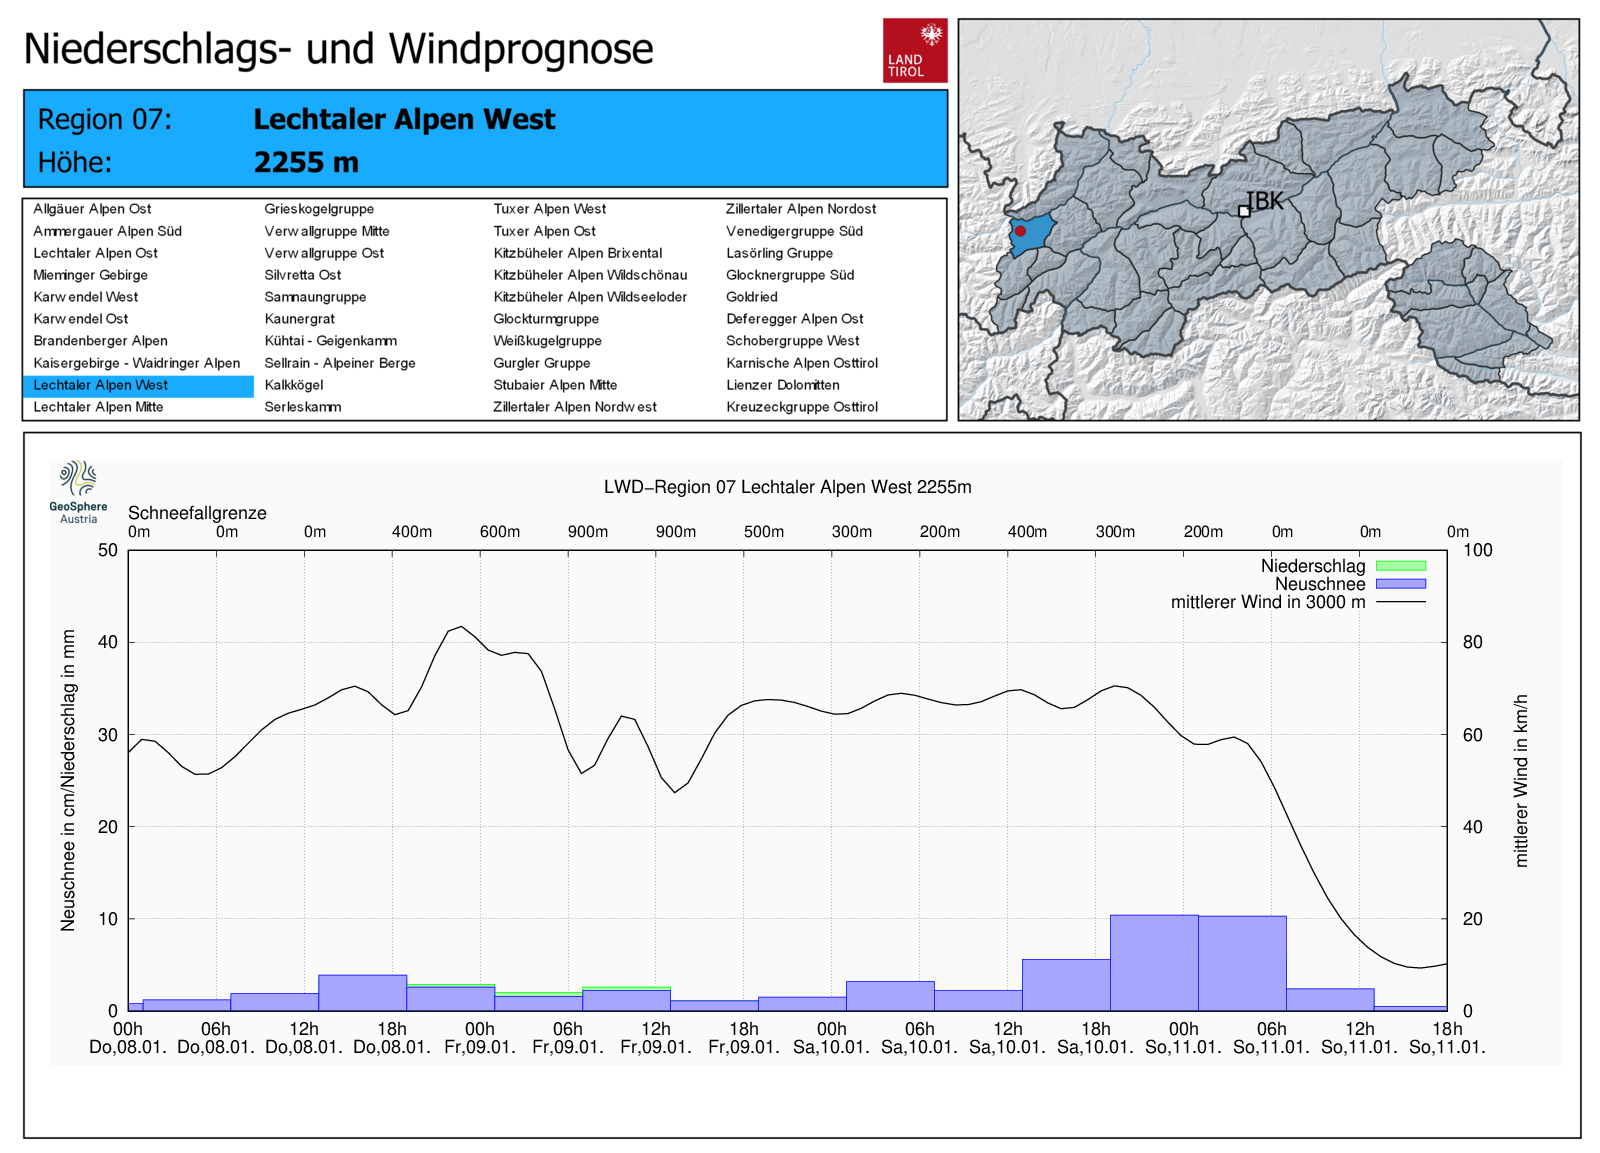Viewport: 1600px width, 1153px height.
Task: Open the Stubaier Alpen Mitte forecast
Action: pos(555,385)
